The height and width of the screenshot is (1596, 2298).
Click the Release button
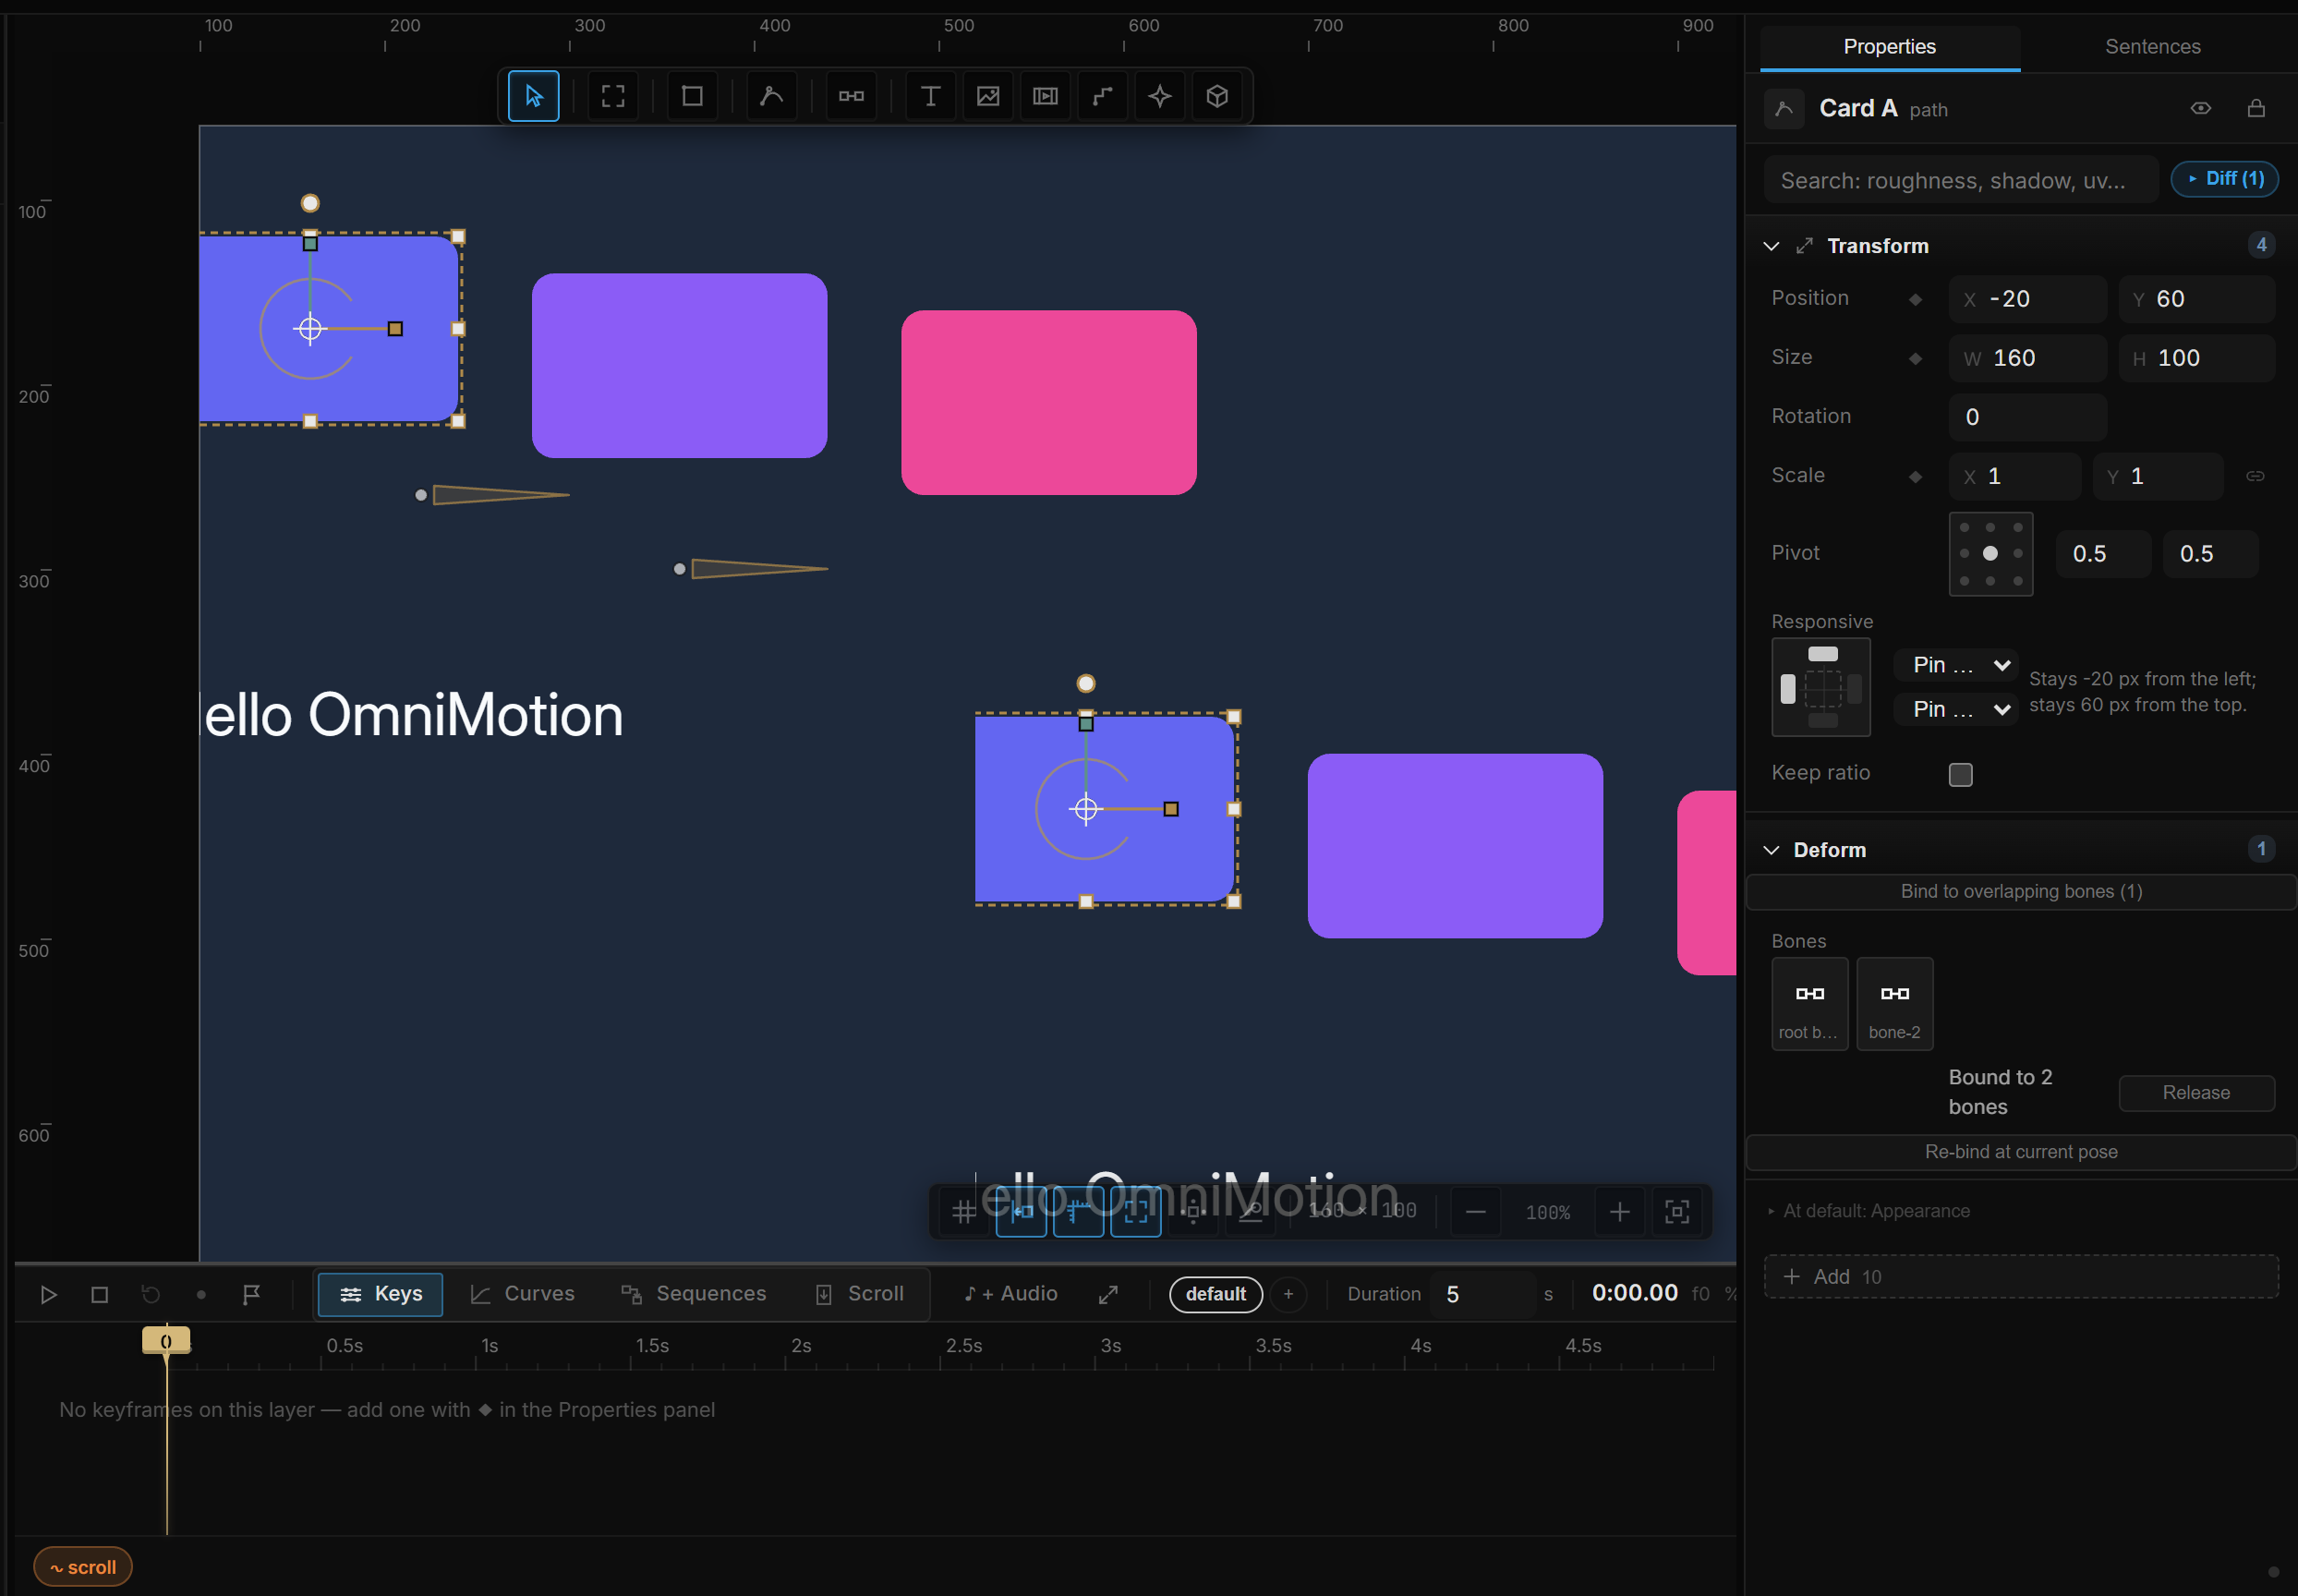pos(2196,1093)
